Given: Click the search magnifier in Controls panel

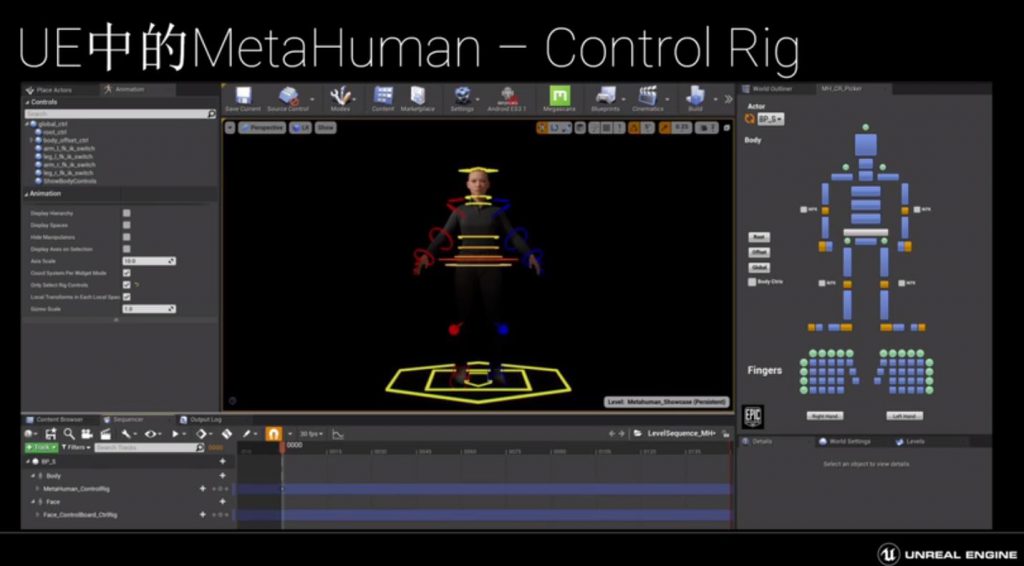Looking at the screenshot, I should pos(212,114).
